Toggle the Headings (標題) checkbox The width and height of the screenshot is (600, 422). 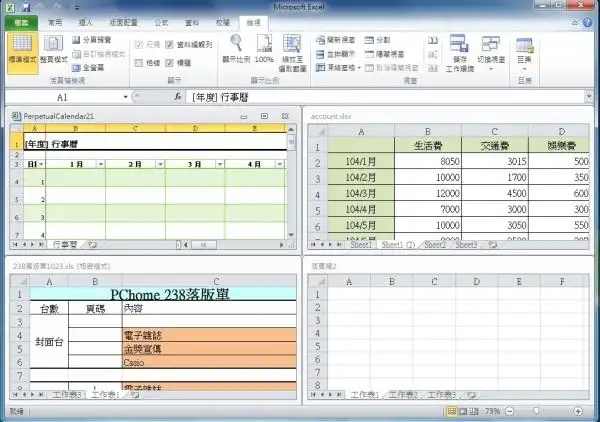pos(169,63)
